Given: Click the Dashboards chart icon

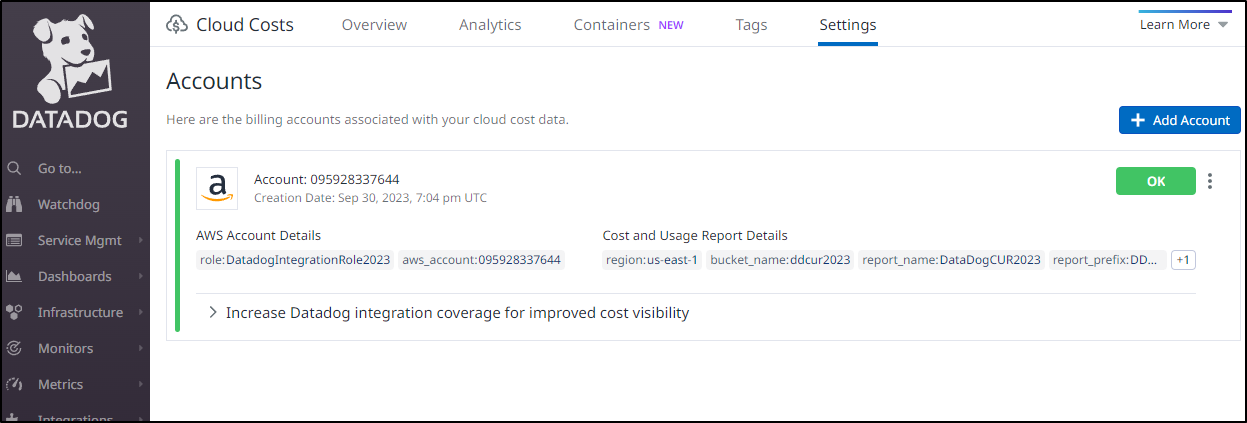Looking at the screenshot, I should coord(14,276).
